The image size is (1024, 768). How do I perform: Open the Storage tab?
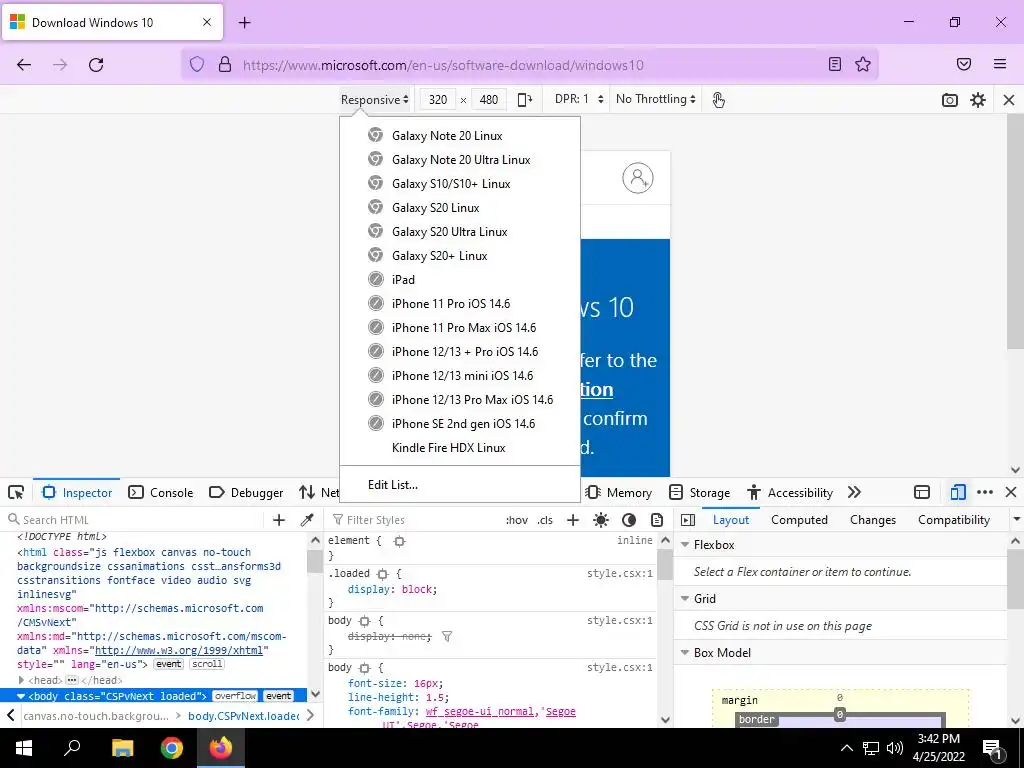tap(699, 492)
